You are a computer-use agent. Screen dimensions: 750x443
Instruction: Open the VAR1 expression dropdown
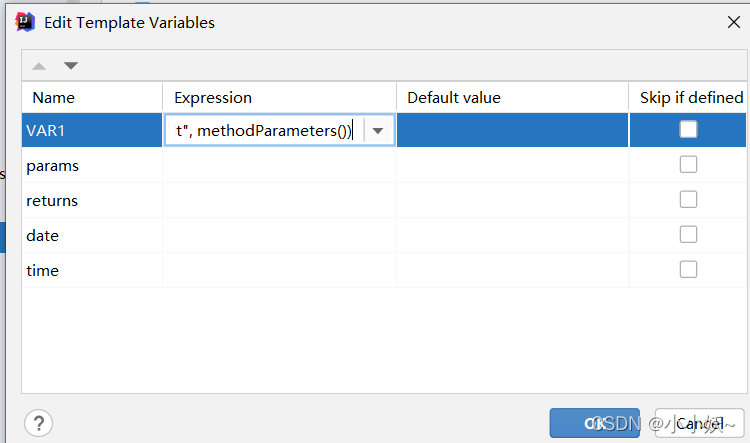(378, 131)
